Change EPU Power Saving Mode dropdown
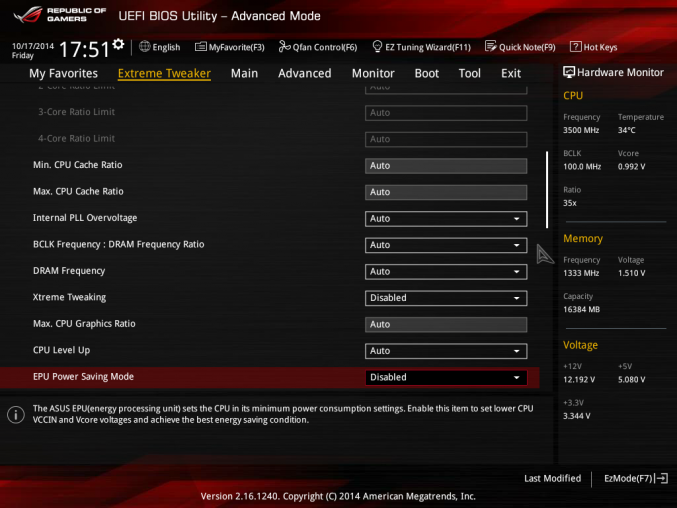 [445, 378]
